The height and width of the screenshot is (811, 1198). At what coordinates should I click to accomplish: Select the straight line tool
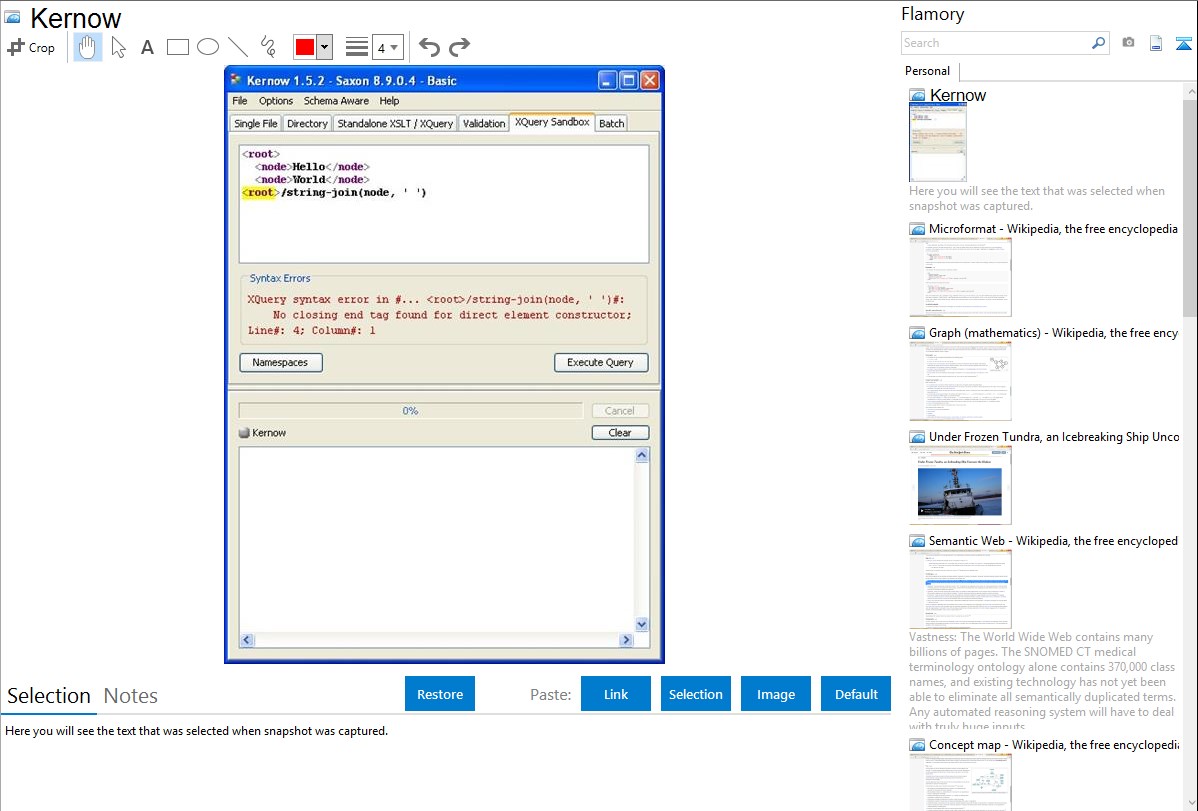click(238, 47)
